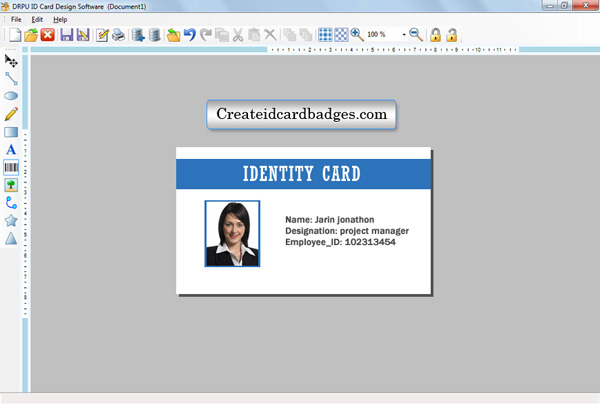This screenshot has width=600, height=404.
Task: Open the File menu
Action: tap(16, 20)
